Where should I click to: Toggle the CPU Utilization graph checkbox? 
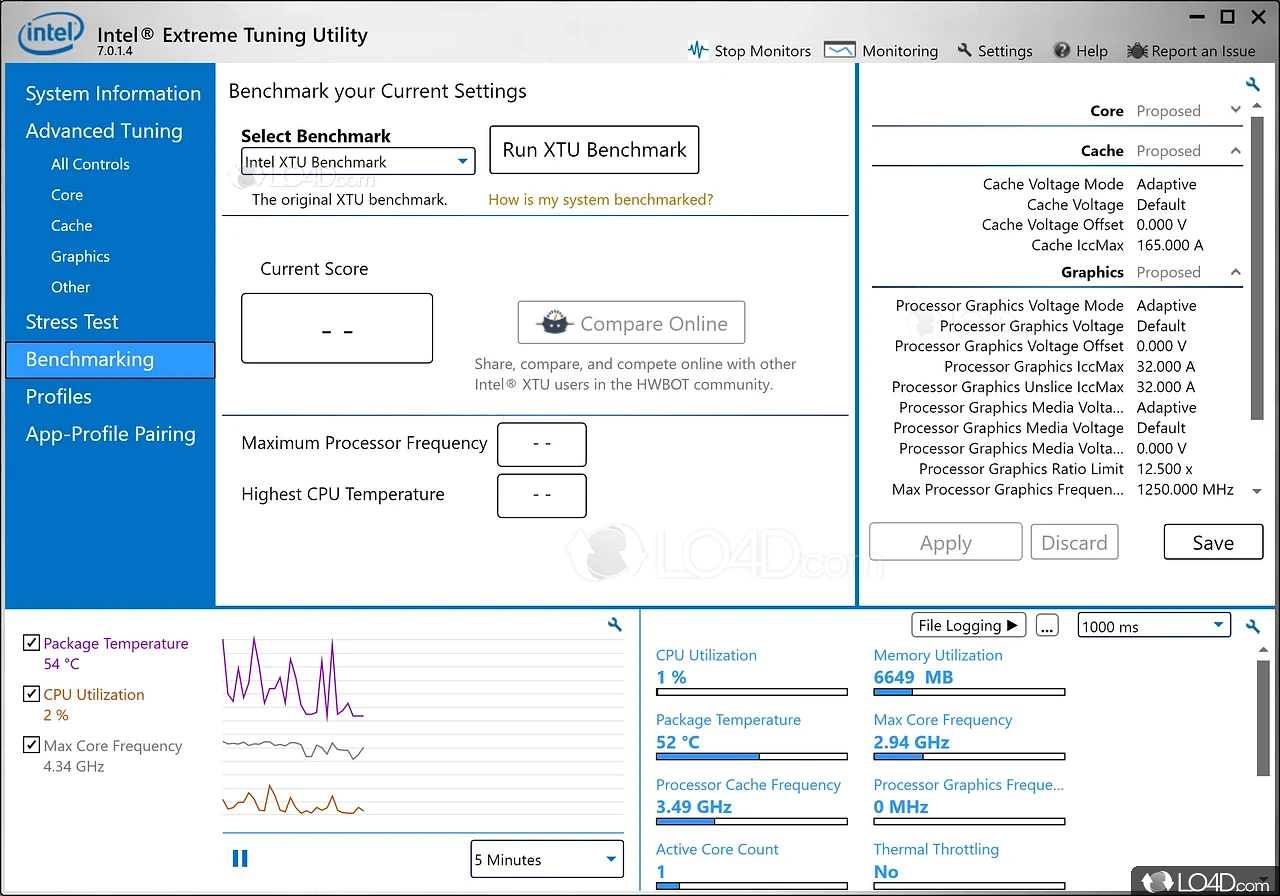(x=31, y=694)
